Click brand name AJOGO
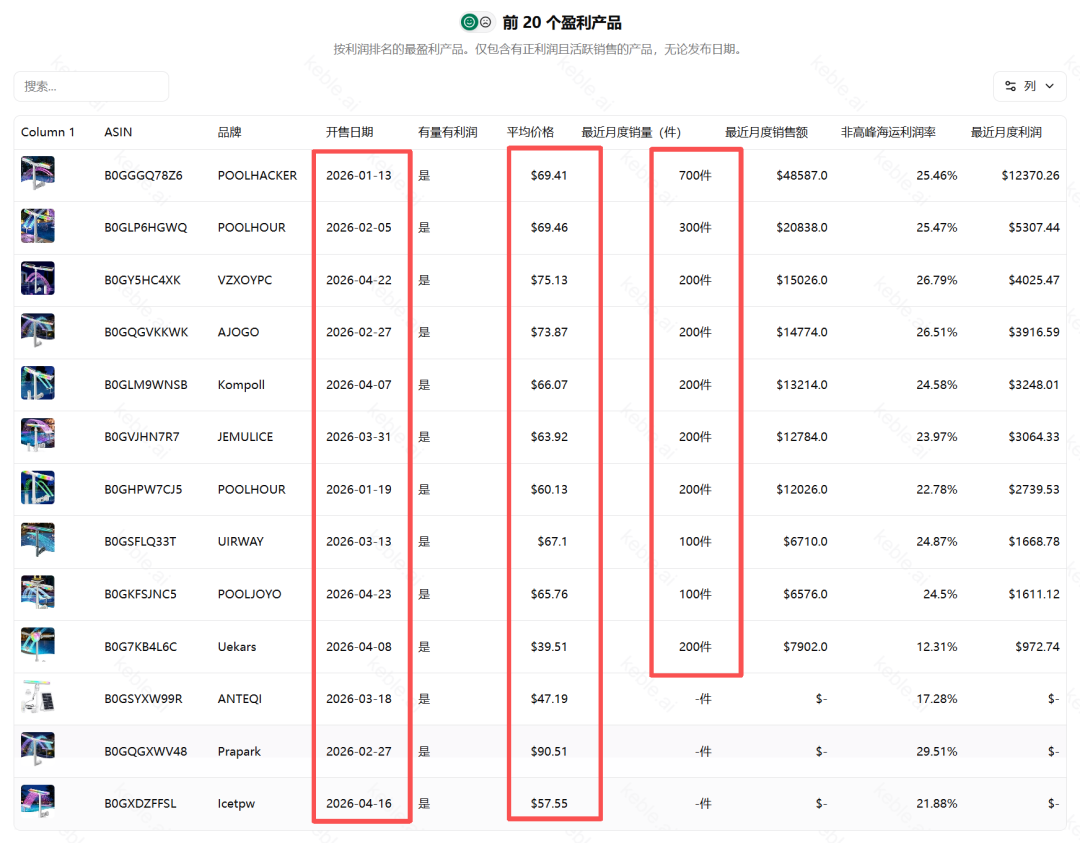 (x=238, y=332)
